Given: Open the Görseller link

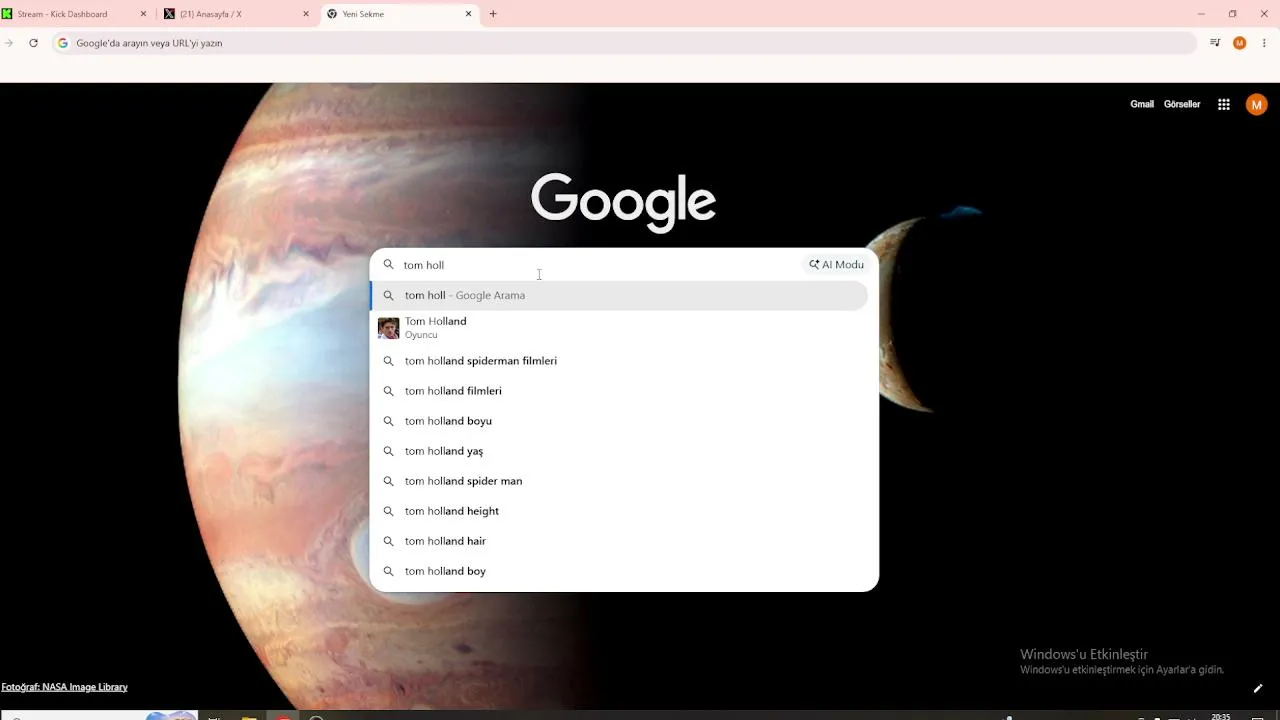Looking at the screenshot, I should click(x=1182, y=104).
